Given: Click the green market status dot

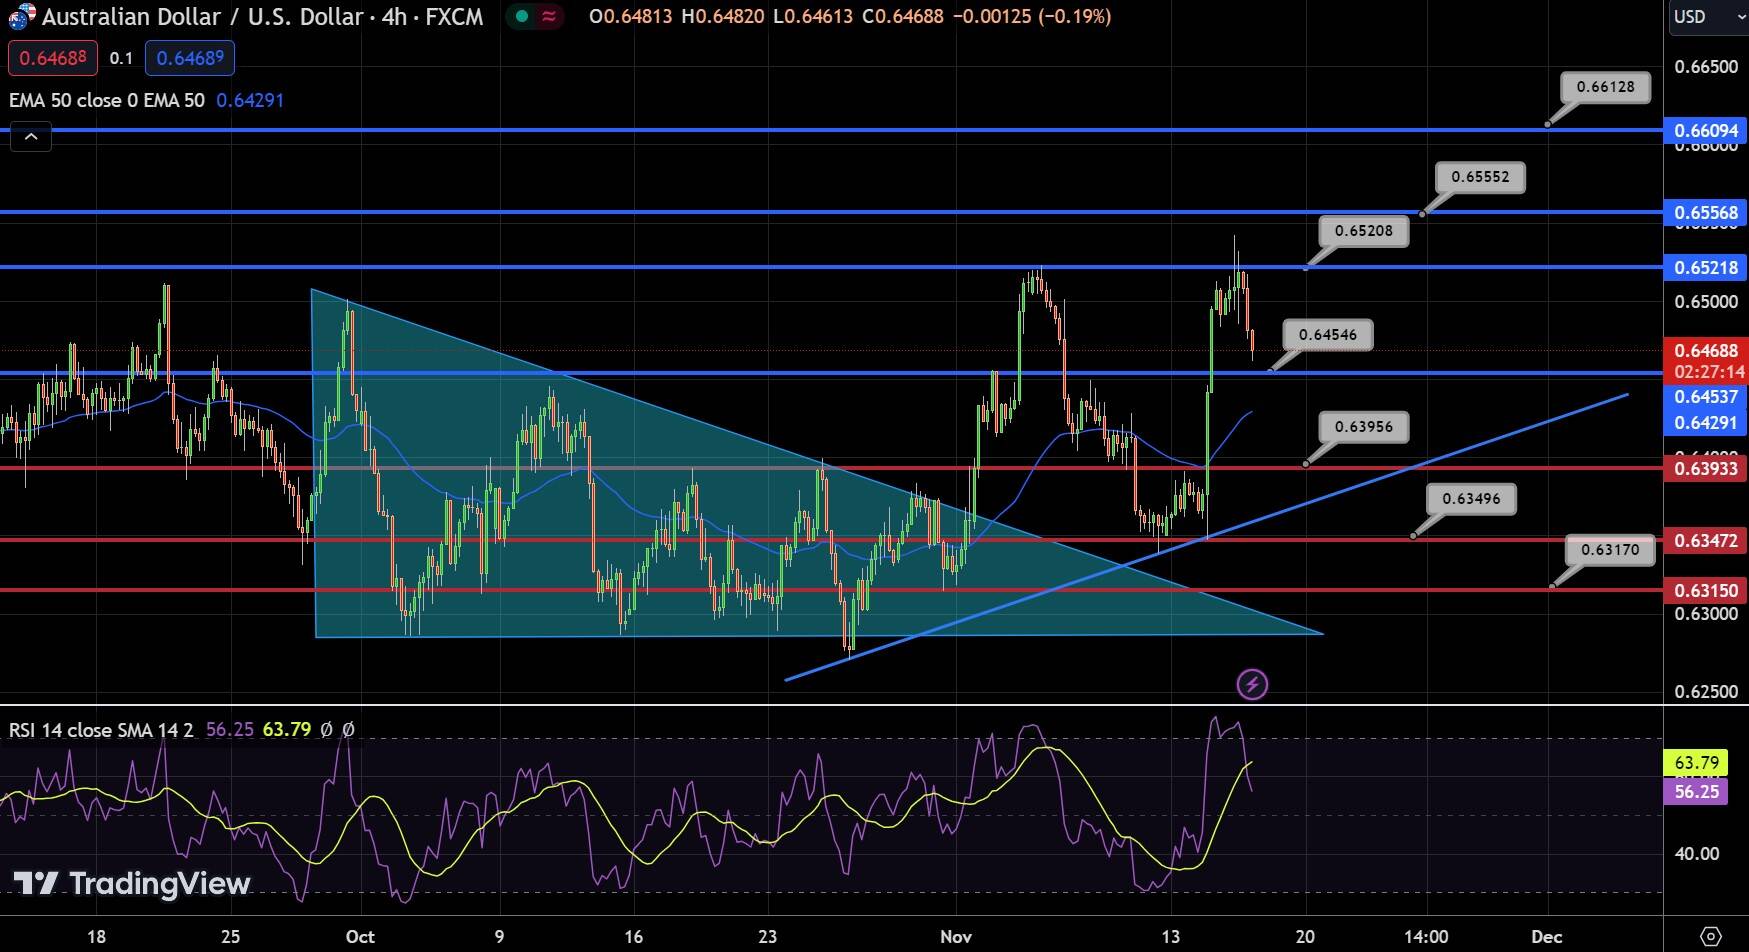Looking at the screenshot, I should pos(521,17).
